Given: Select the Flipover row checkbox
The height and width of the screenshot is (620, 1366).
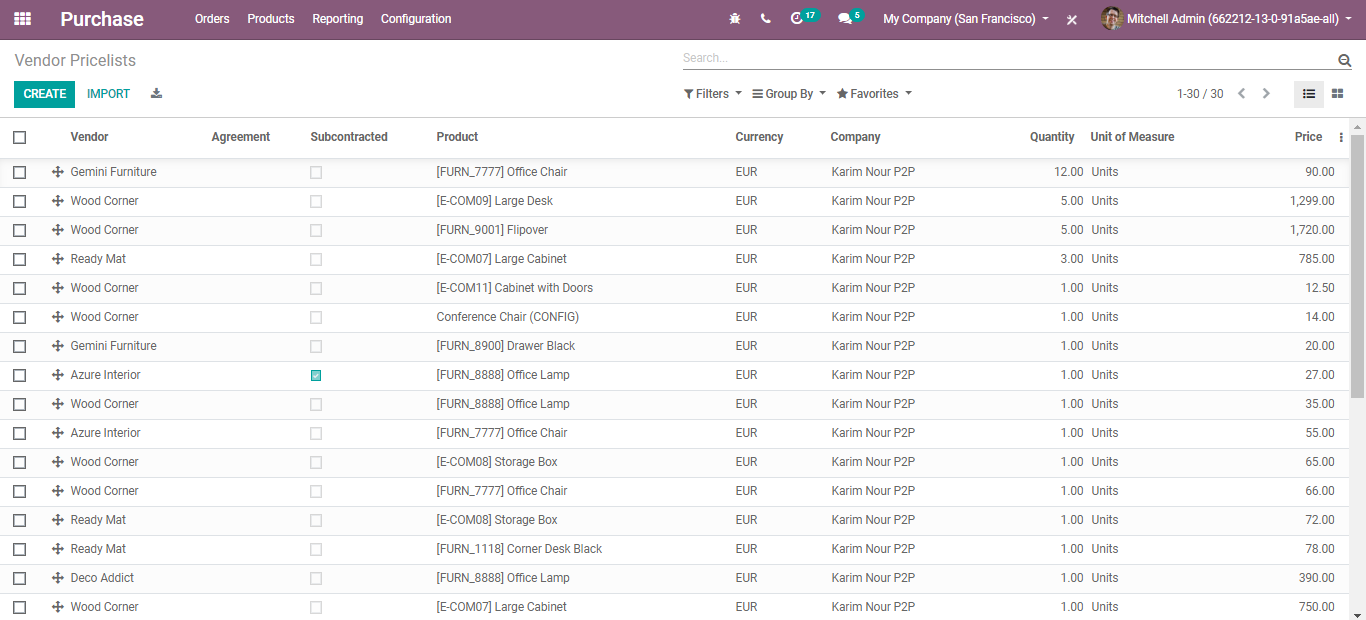Looking at the screenshot, I should (x=19, y=230).
